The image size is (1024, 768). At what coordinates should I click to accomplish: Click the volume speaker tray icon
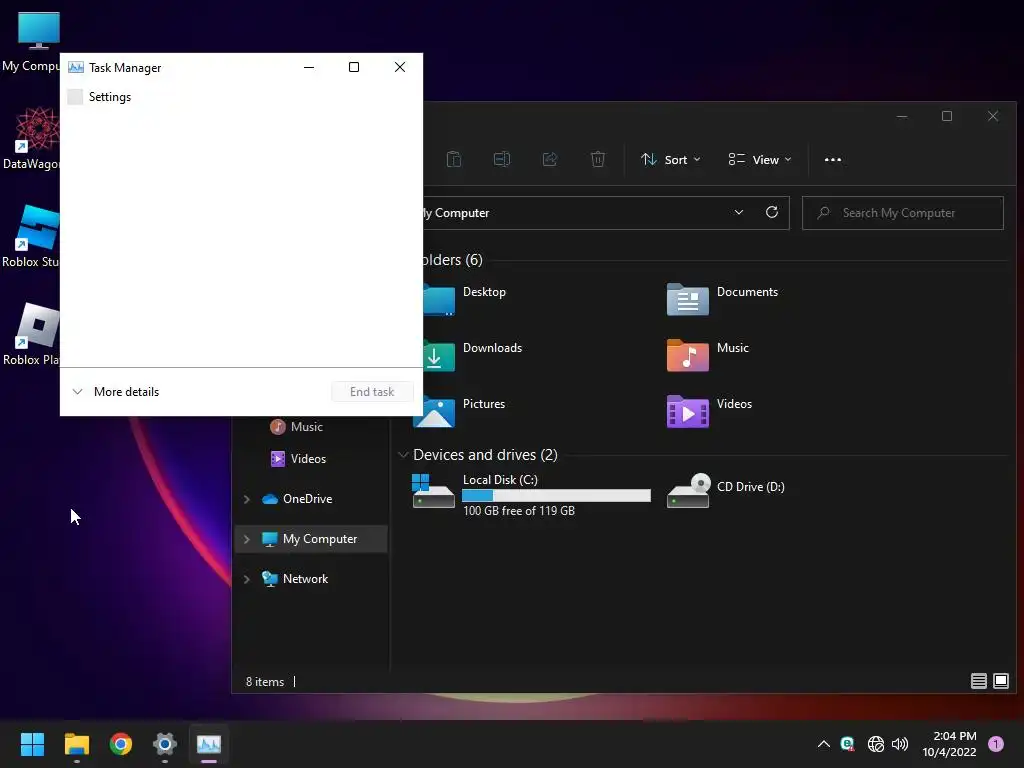click(x=900, y=744)
